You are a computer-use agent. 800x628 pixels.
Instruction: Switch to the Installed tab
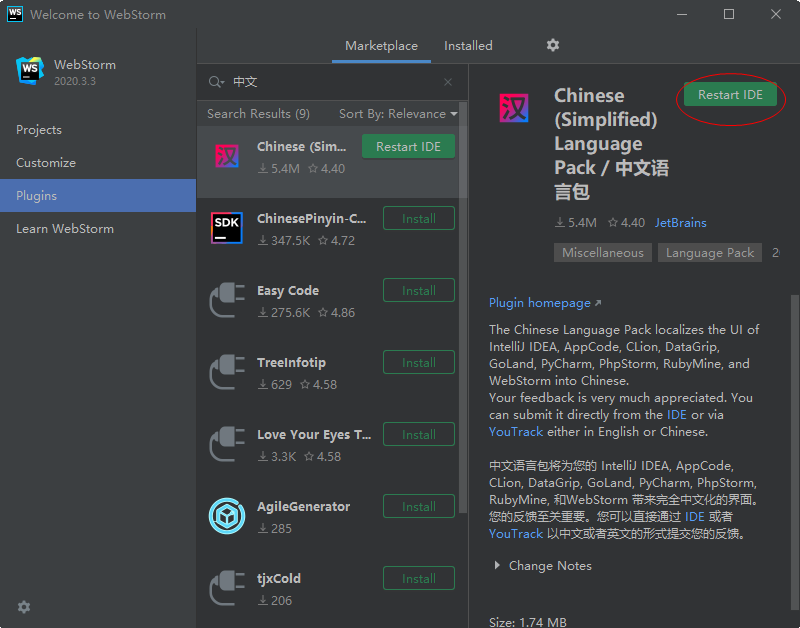pyautogui.click(x=468, y=46)
